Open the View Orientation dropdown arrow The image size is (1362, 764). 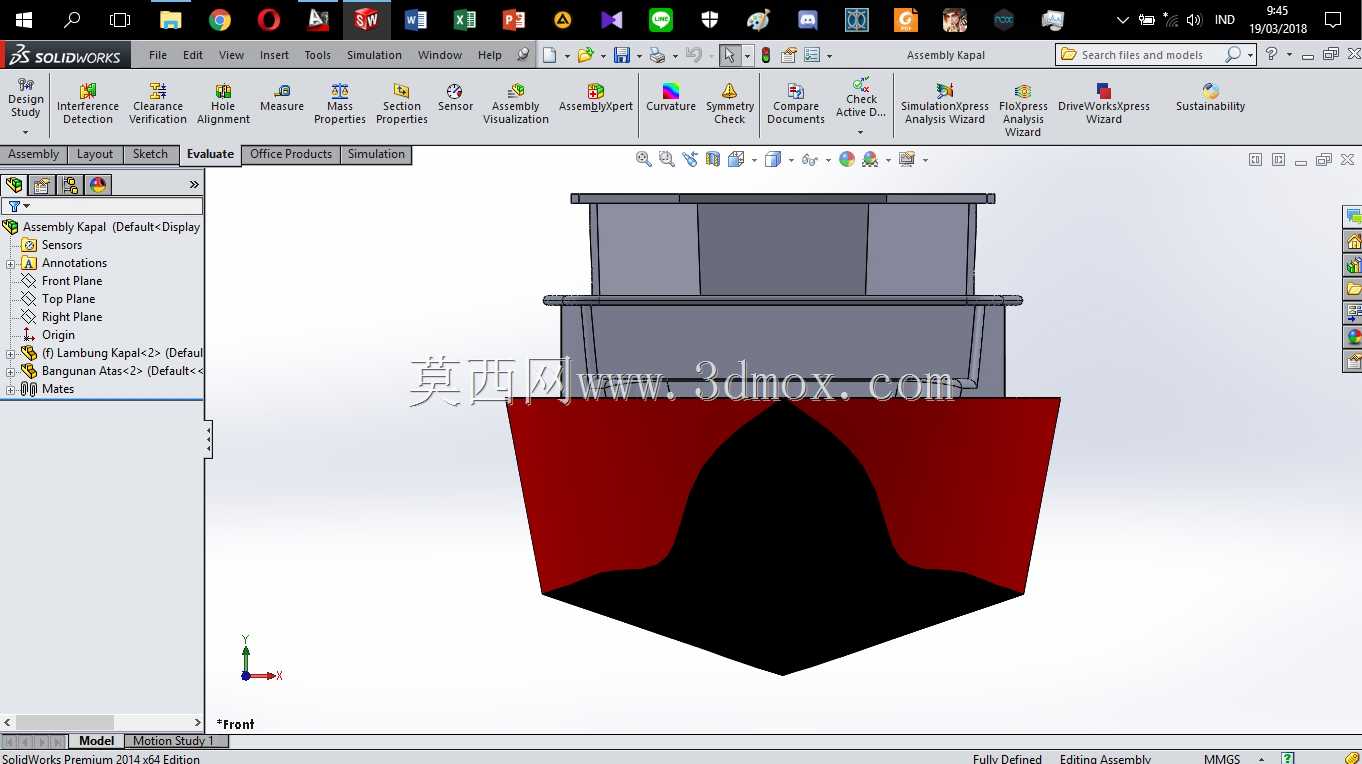coord(755,160)
